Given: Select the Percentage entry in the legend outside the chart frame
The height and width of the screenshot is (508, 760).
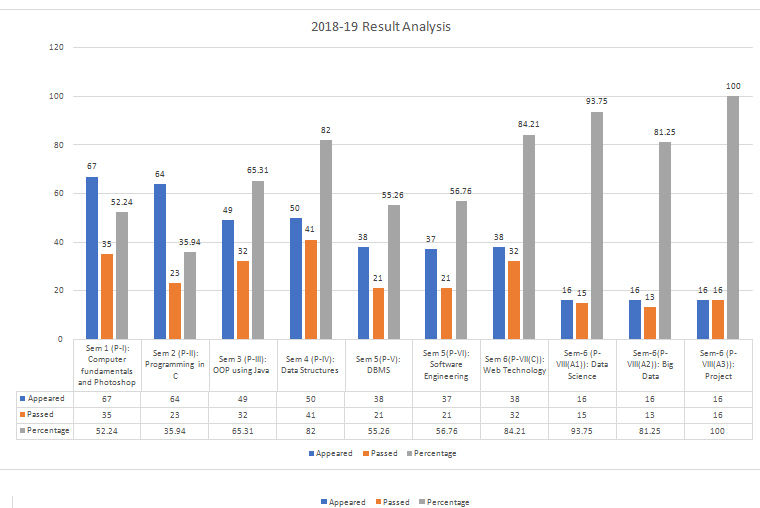Looking at the screenshot, I should (445, 502).
